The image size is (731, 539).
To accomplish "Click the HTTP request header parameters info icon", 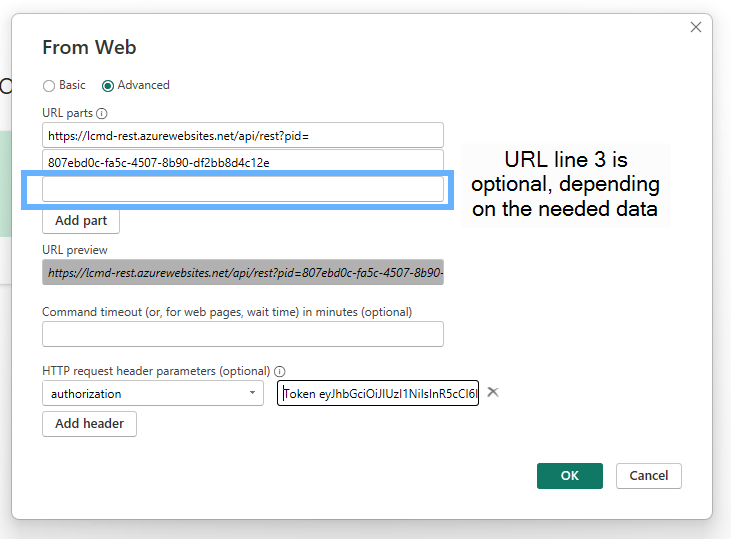I will 280,371.
